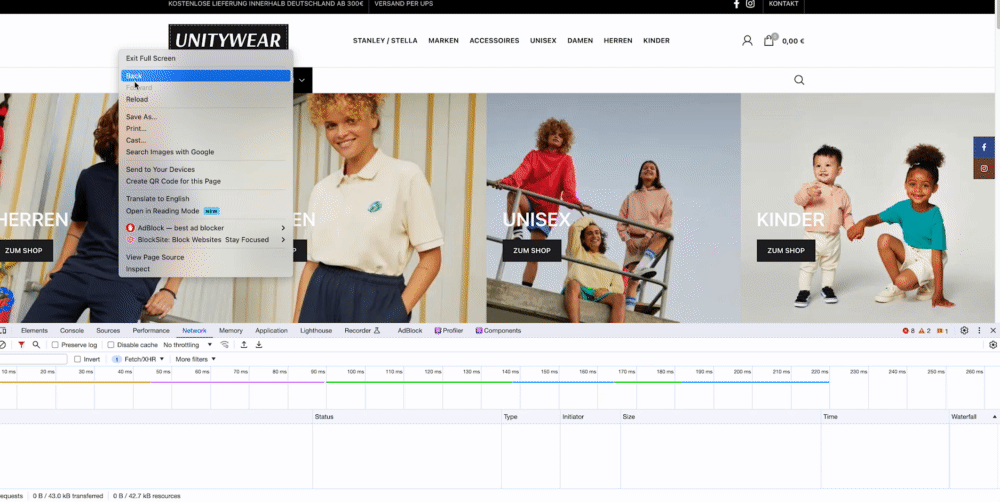Click the issues count flag badge
The image size is (1000, 502).
click(942, 330)
